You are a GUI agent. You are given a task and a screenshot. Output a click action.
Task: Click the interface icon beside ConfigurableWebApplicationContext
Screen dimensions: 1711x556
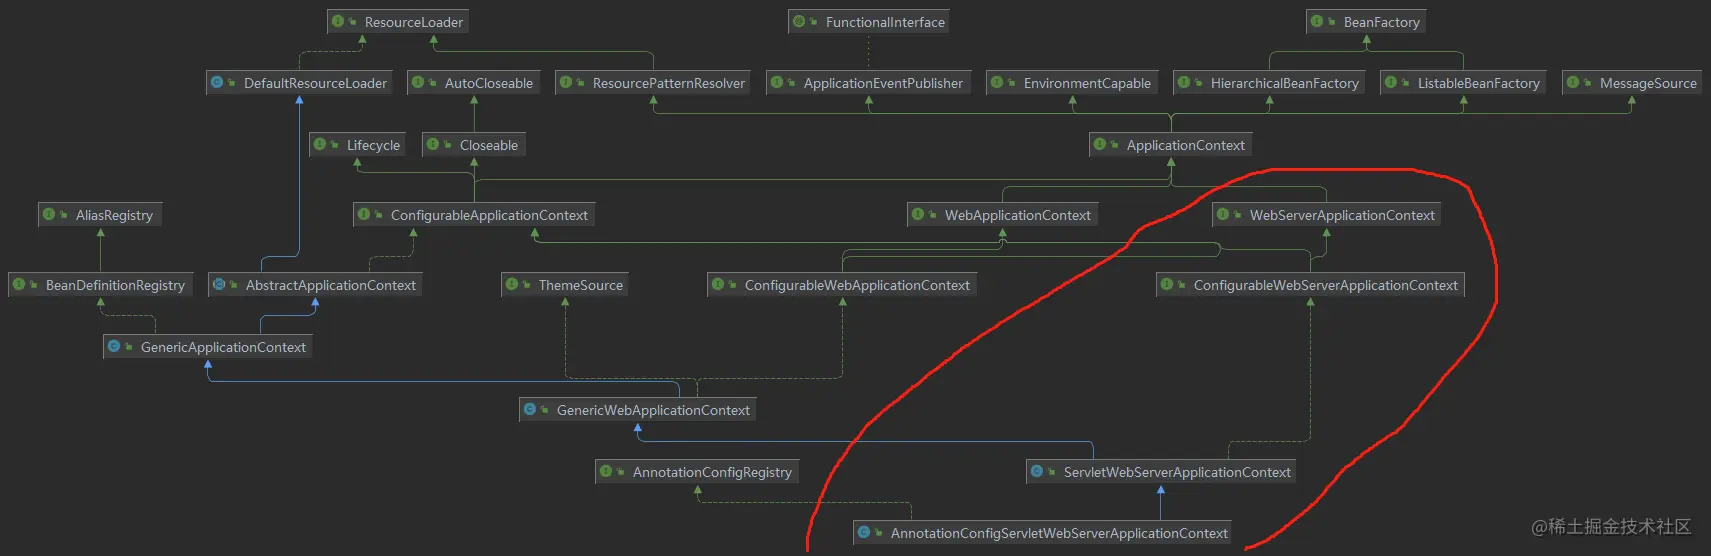point(718,284)
